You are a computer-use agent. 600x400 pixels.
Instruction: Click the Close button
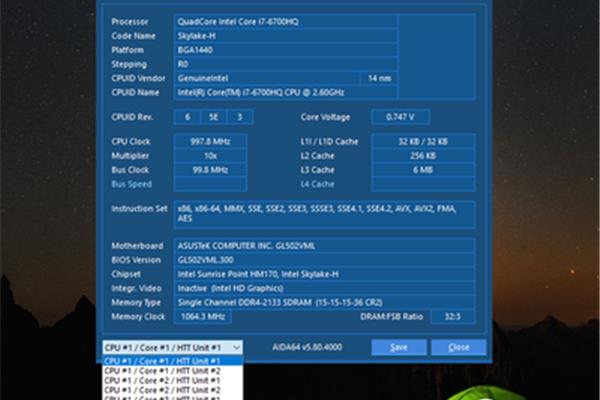pos(459,347)
